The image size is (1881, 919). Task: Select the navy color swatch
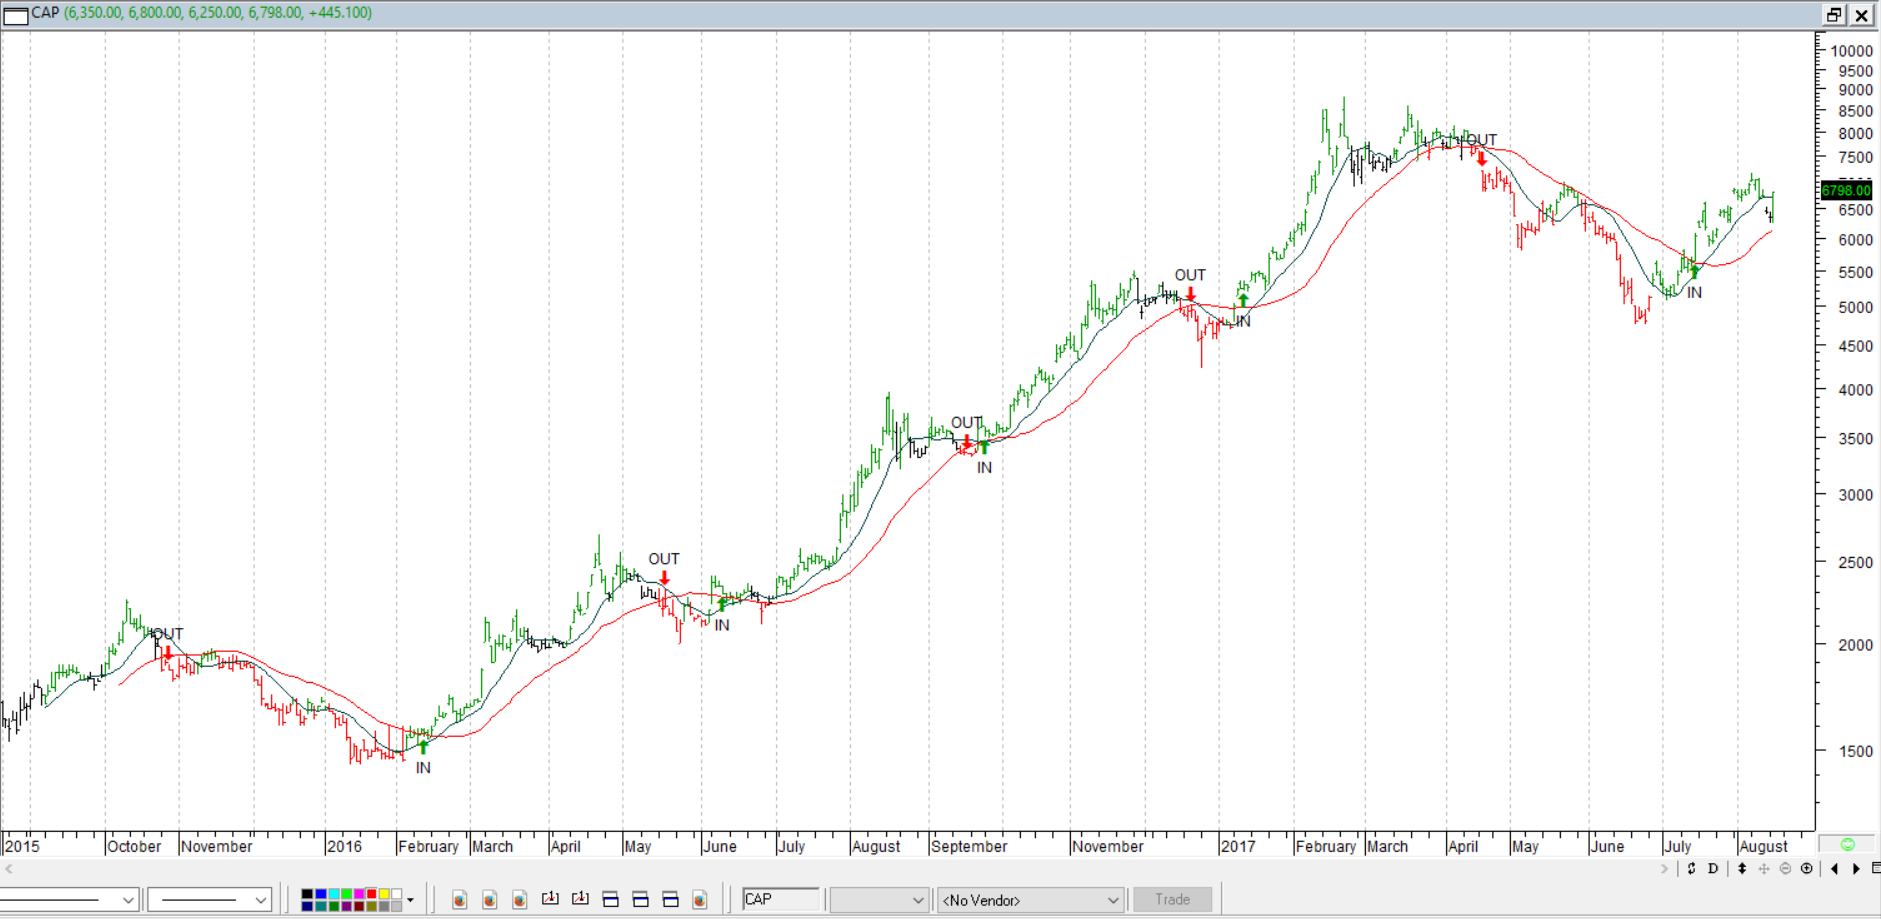pyautogui.click(x=307, y=906)
